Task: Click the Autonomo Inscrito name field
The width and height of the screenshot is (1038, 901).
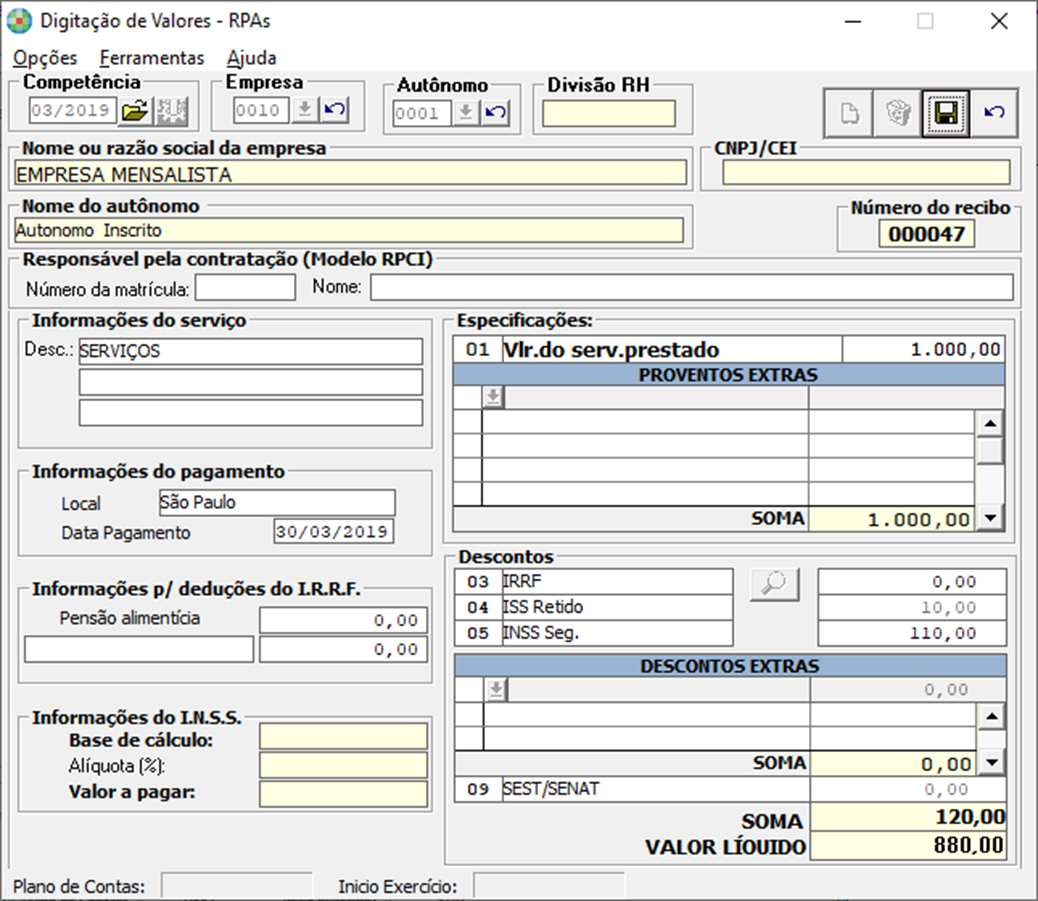Action: (x=348, y=230)
